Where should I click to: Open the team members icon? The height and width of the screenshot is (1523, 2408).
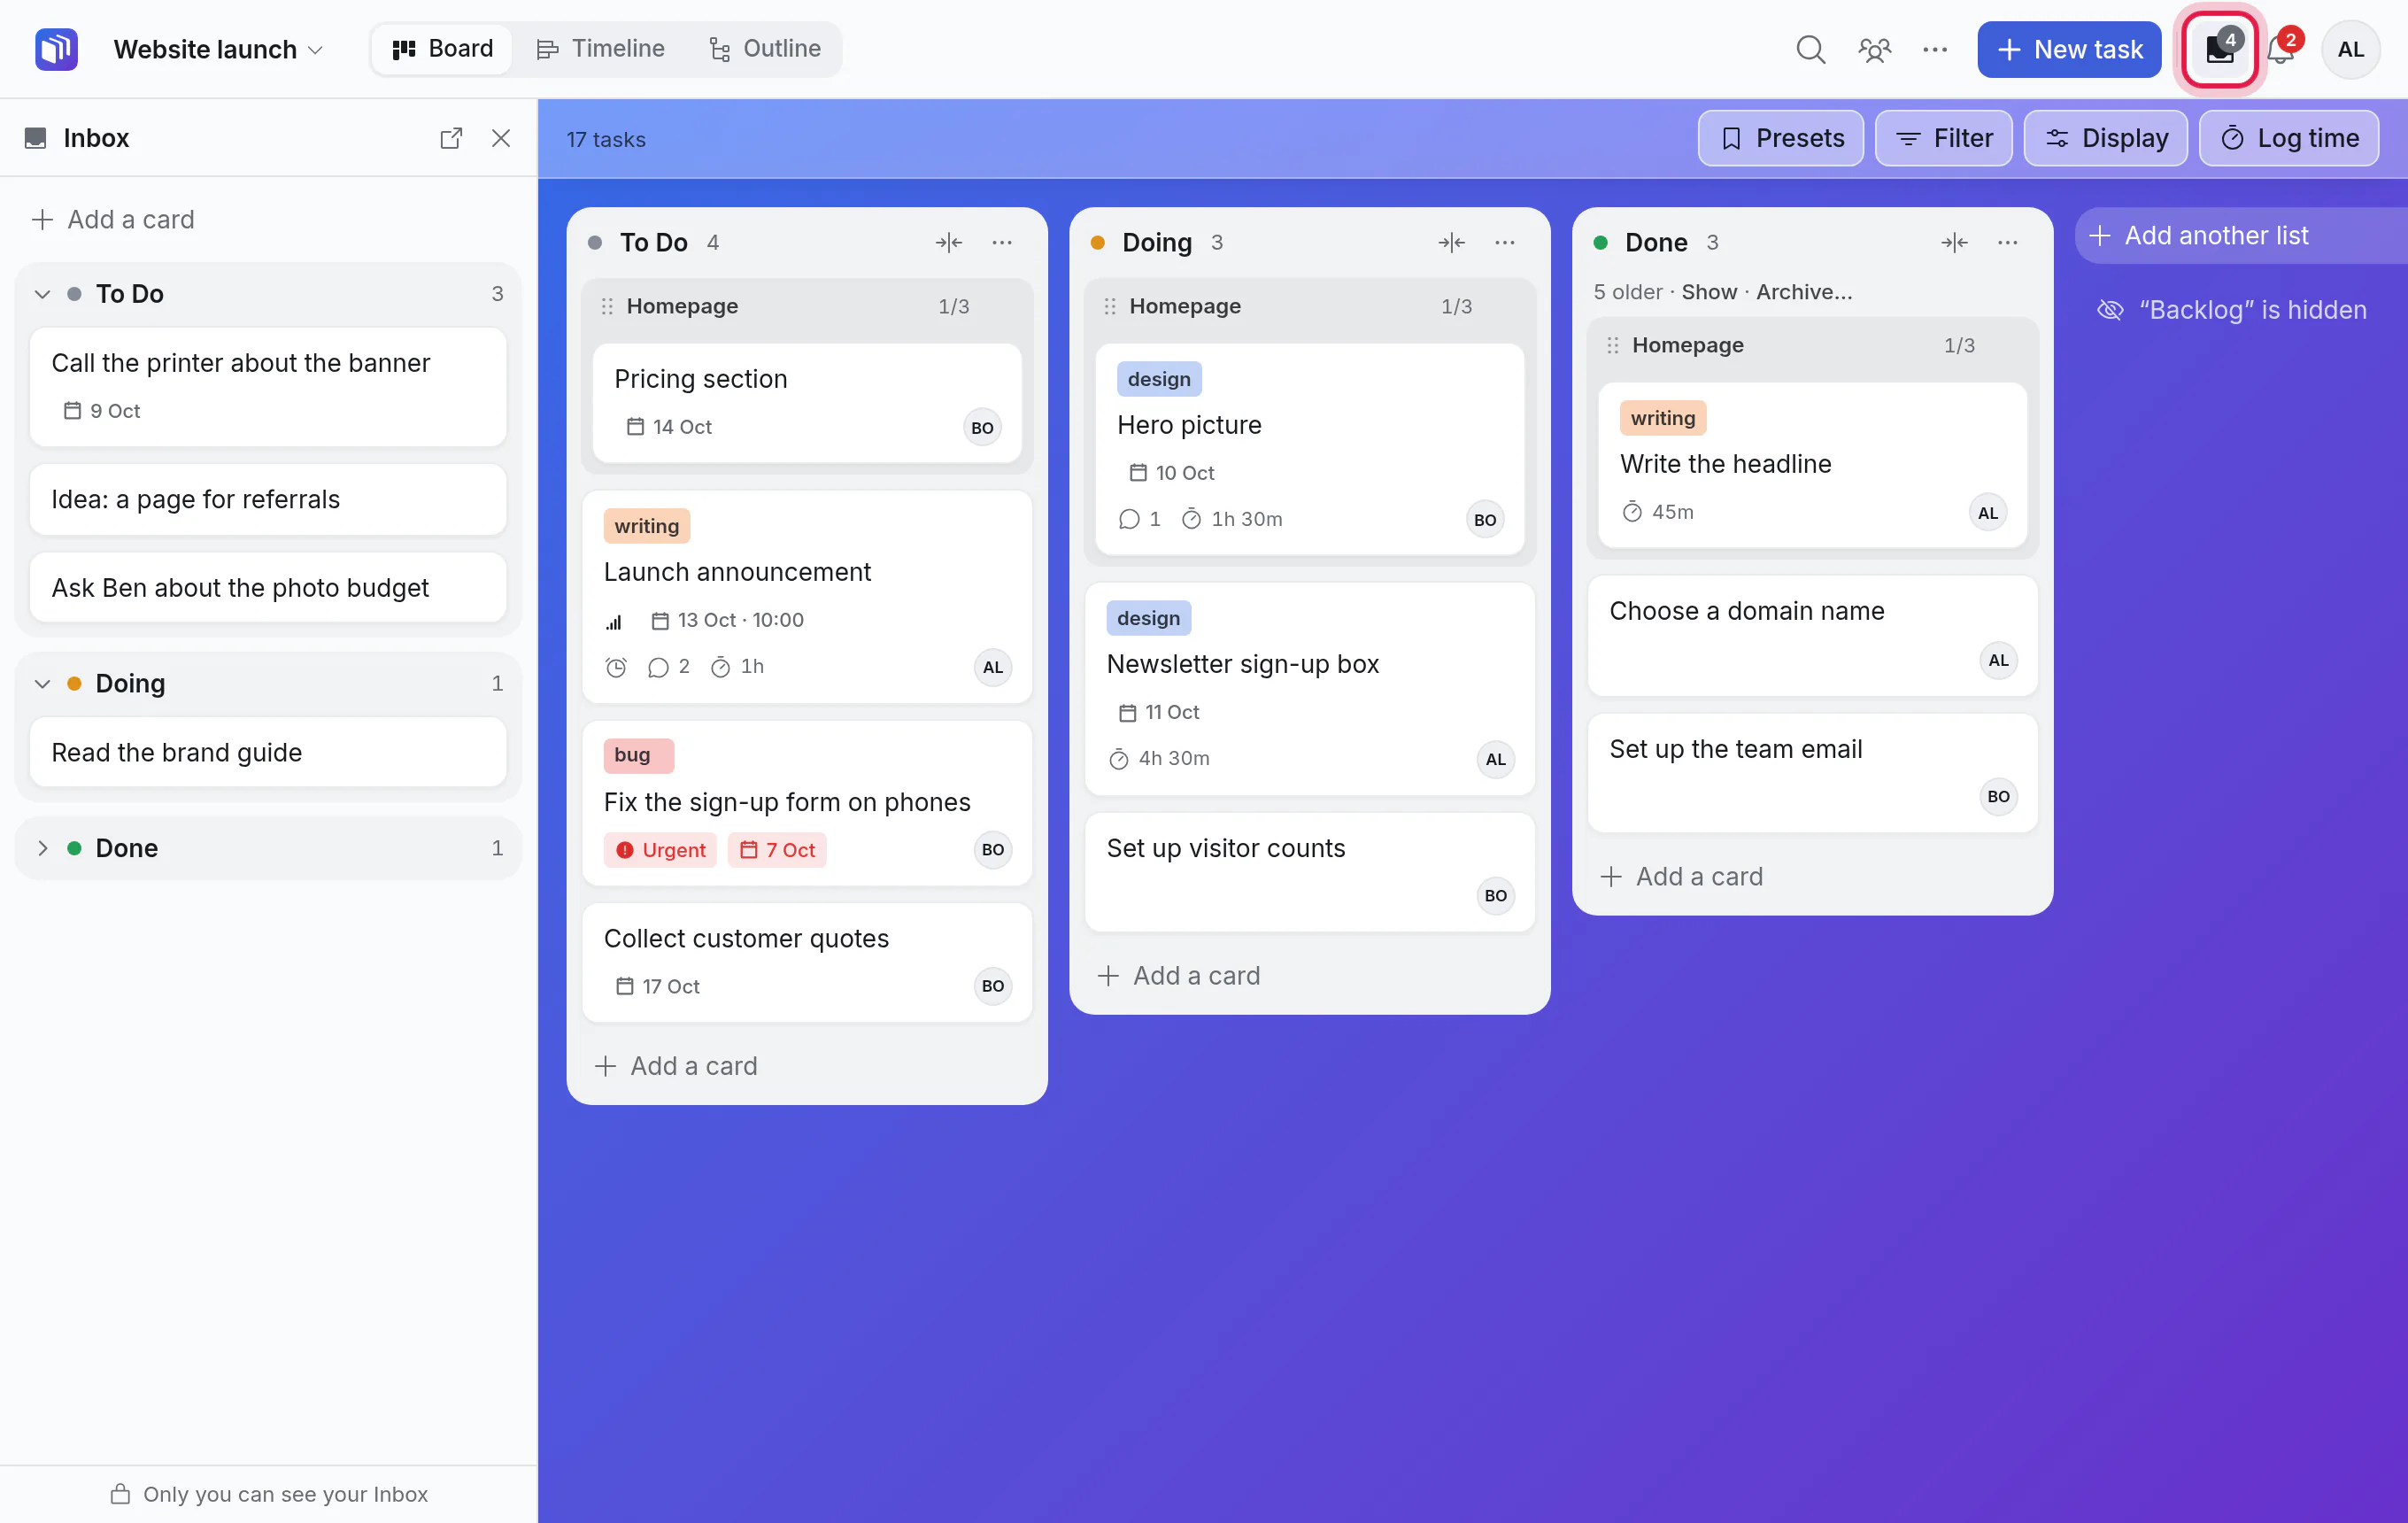[1874, 49]
